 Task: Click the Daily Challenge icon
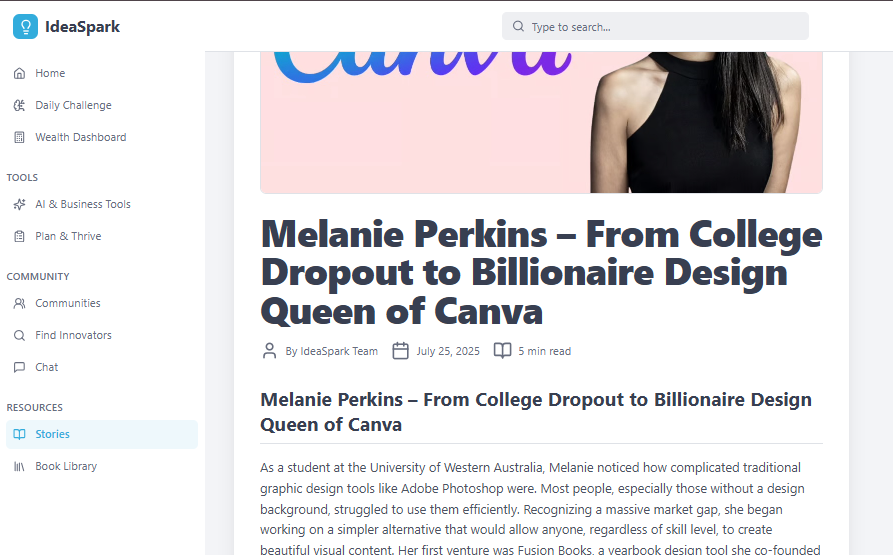19,105
